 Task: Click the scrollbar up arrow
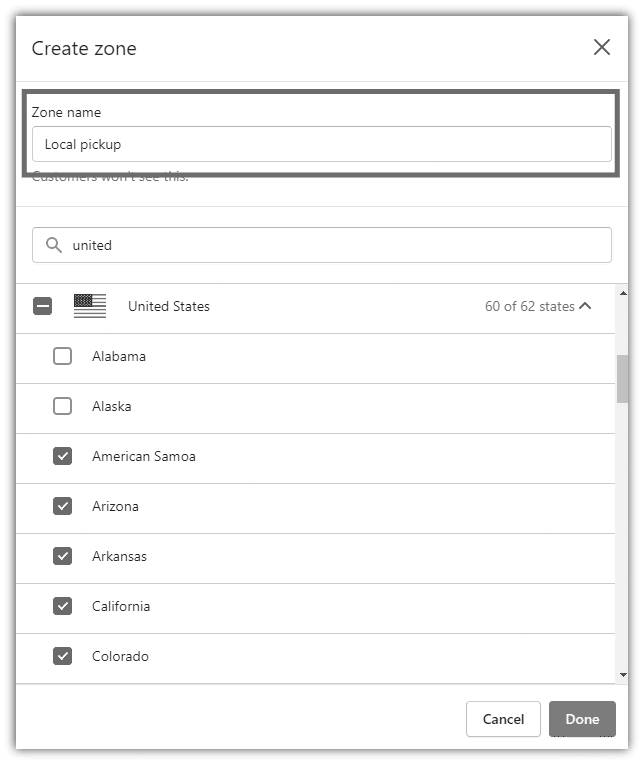pyautogui.click(x=623, y=293)
